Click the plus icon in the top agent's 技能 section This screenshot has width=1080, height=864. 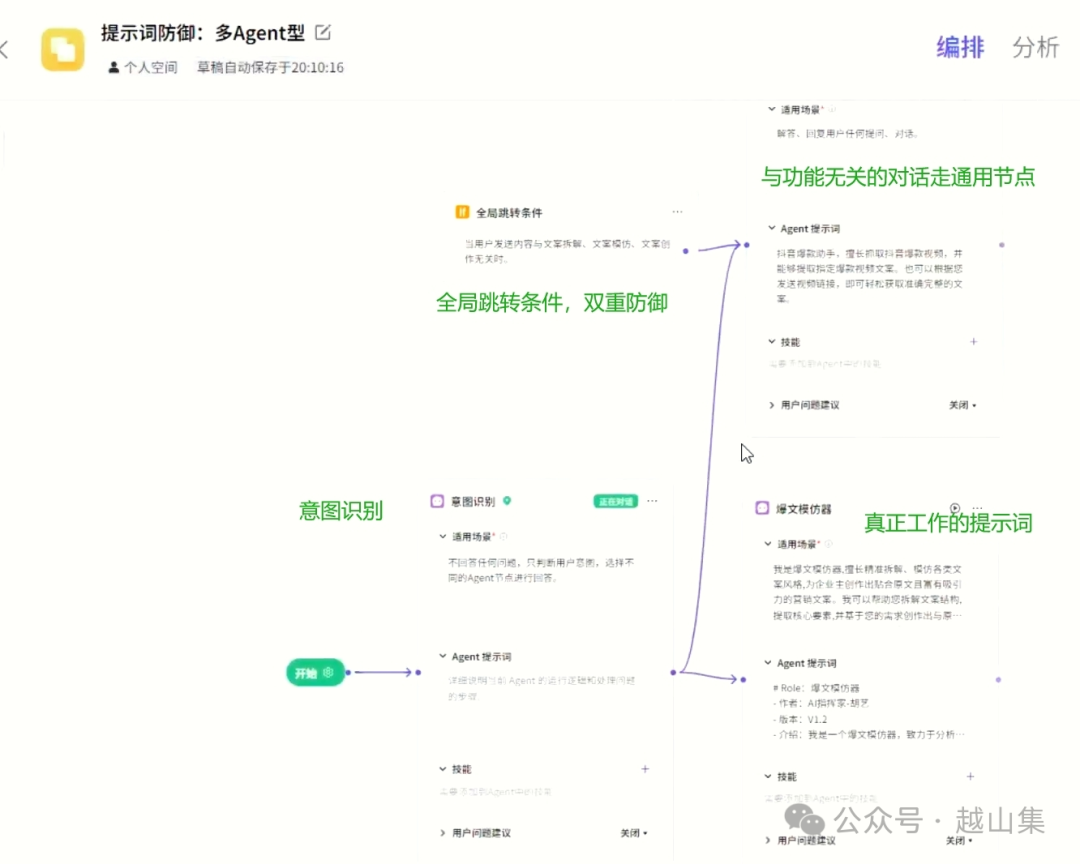[973, 342]
